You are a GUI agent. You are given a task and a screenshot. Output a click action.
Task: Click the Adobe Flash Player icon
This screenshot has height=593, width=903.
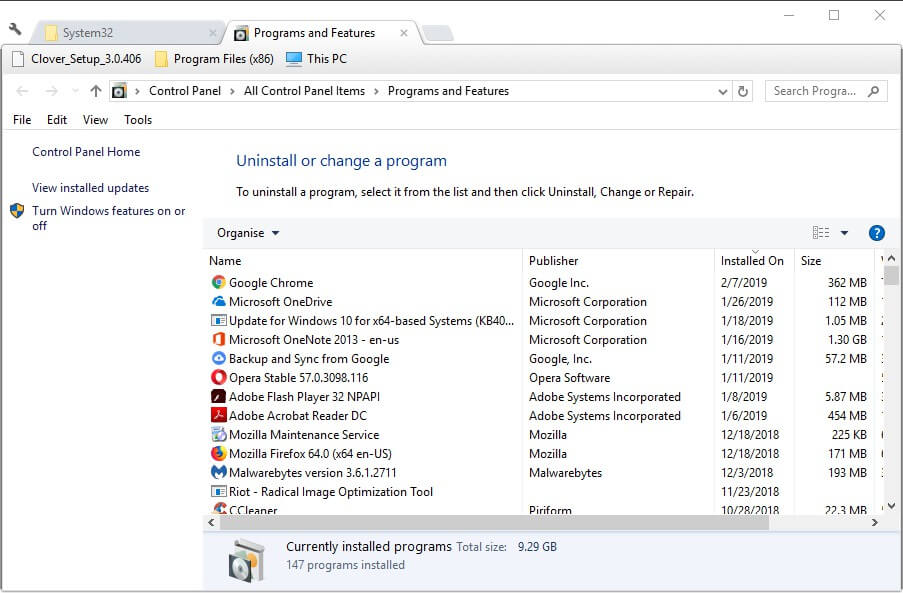(218, 396)
